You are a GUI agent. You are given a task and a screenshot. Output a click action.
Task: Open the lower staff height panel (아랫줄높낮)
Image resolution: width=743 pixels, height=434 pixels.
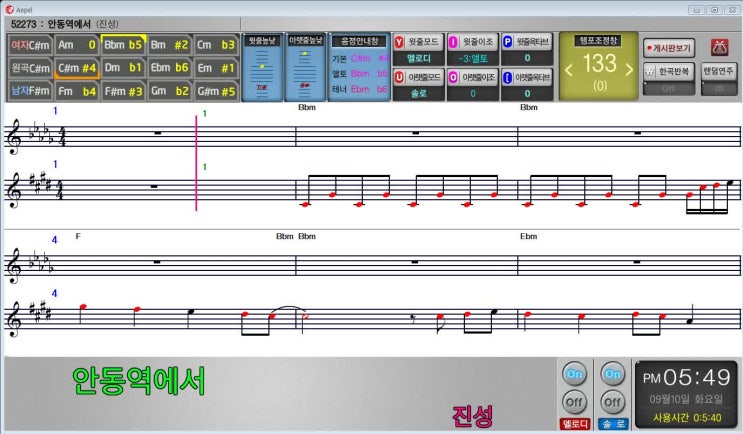(305, 68)
